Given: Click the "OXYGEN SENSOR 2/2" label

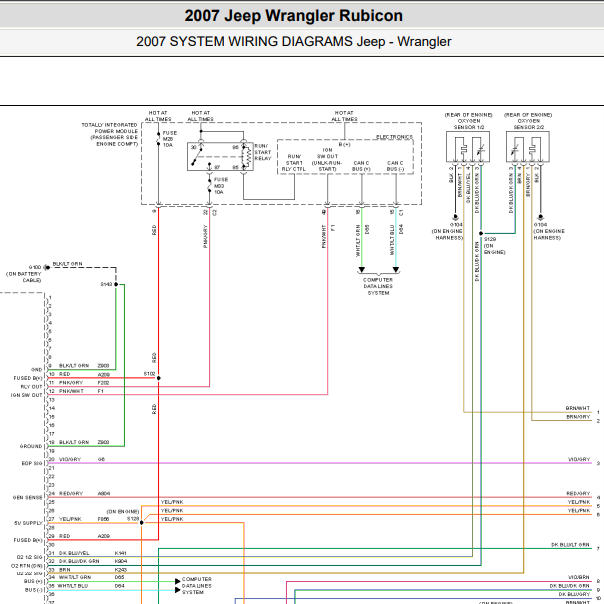Looking at the screenshot, I should [528, 124].
